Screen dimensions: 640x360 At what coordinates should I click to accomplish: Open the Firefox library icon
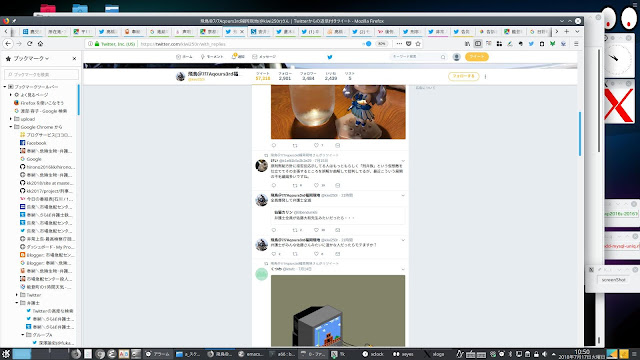point(467,44)
